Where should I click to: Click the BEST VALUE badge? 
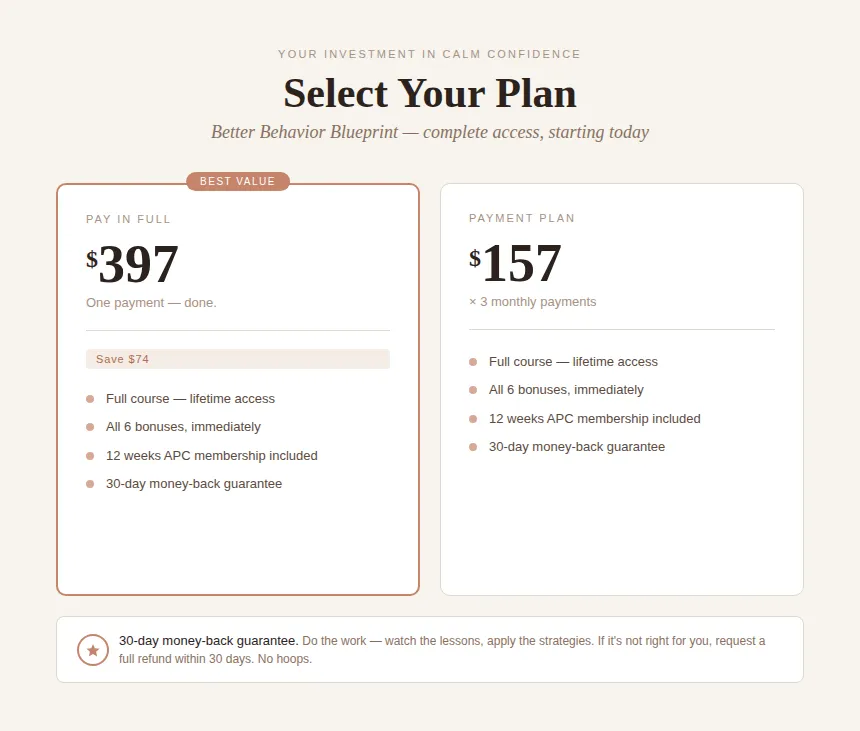tap(237, 182)
